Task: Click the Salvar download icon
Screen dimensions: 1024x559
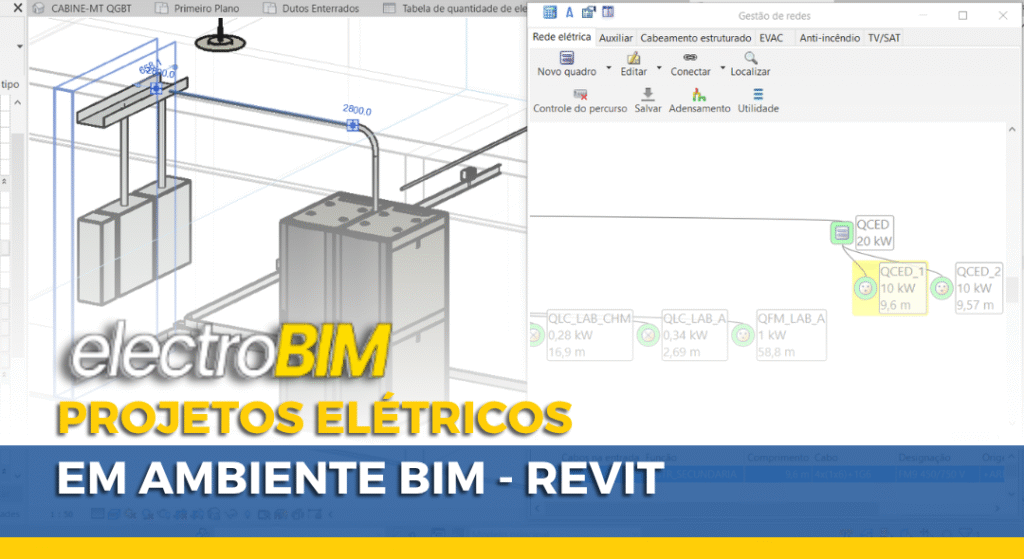Action: (647, 94)
